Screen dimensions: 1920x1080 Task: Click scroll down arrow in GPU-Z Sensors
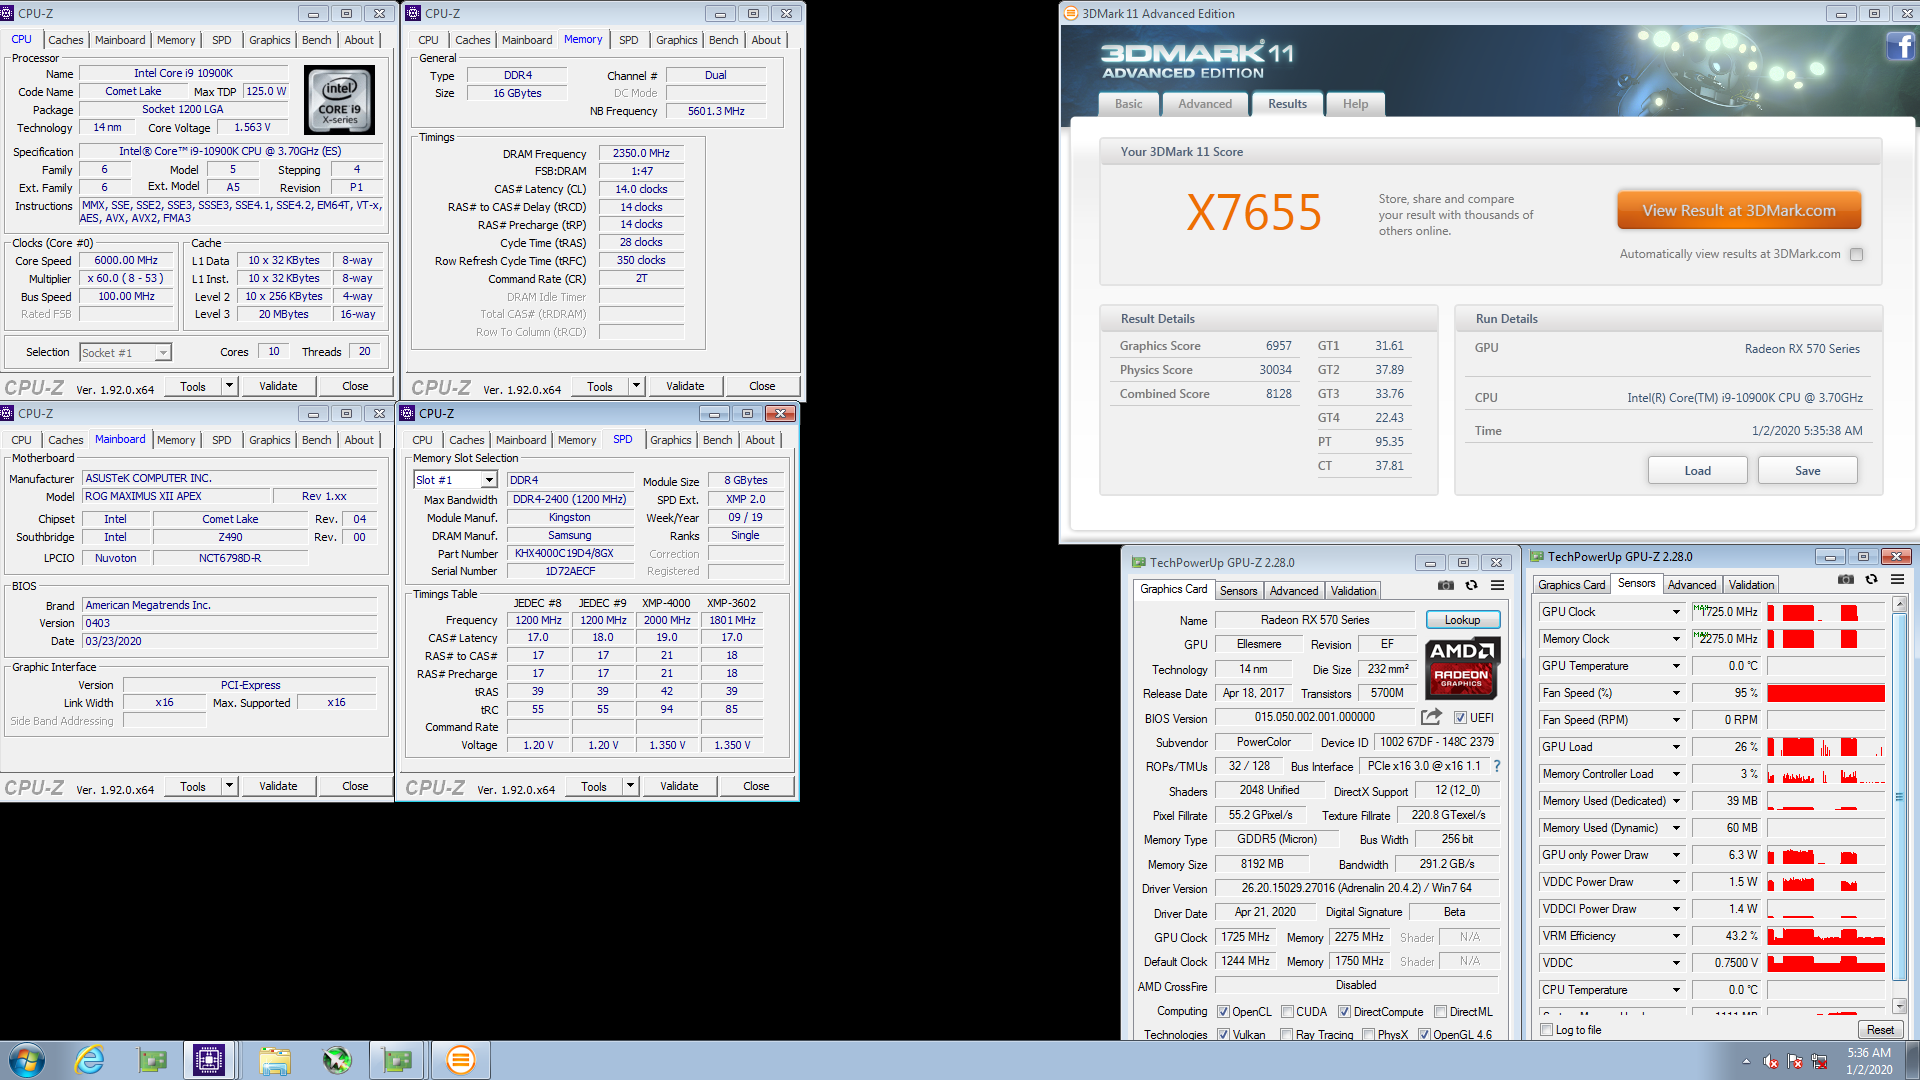[x=1901, y=1005]
